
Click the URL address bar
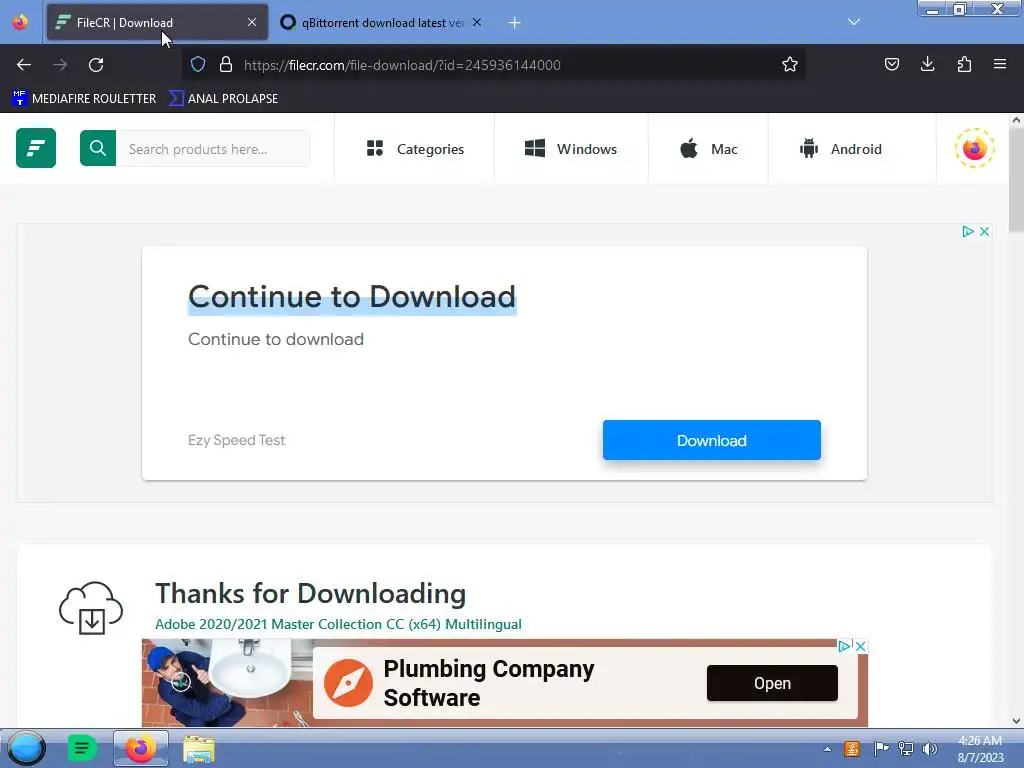coord(496,65)
